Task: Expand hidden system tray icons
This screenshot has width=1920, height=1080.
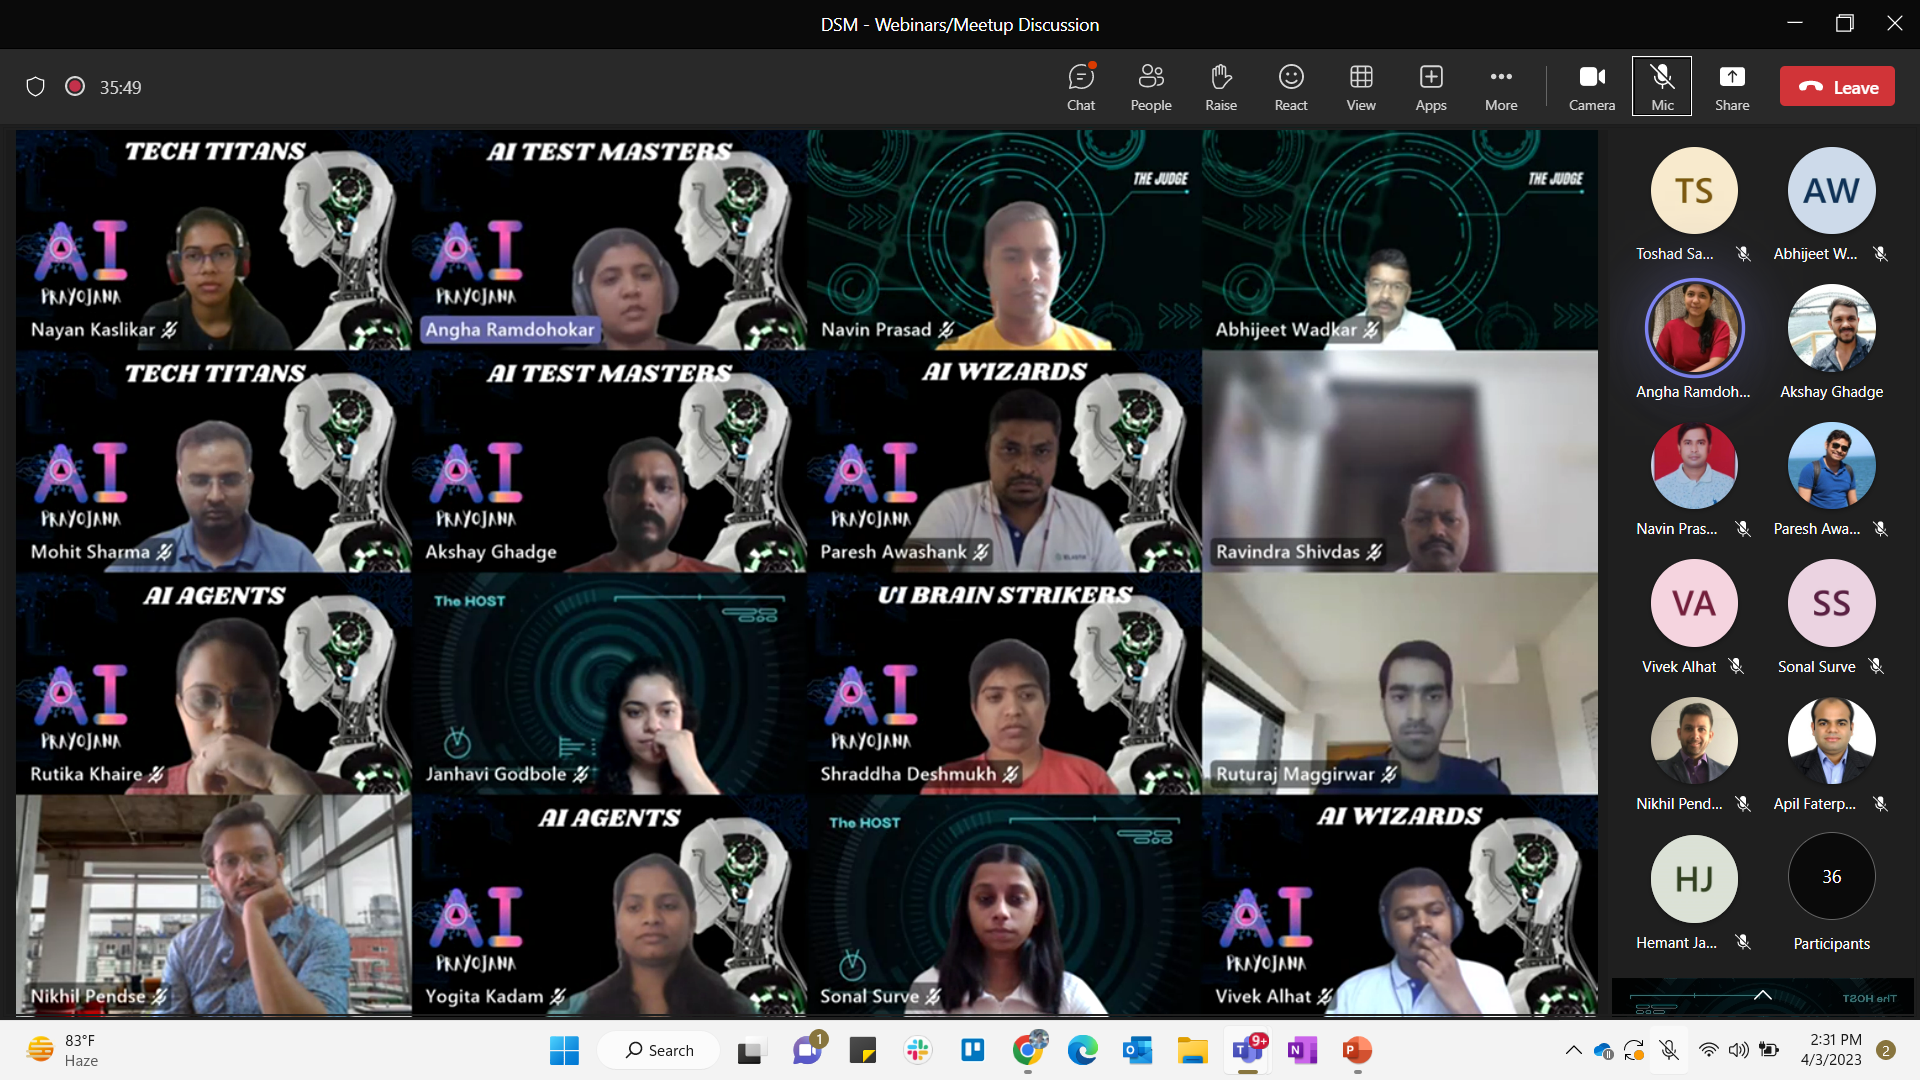Action: coord(1573,1050)
